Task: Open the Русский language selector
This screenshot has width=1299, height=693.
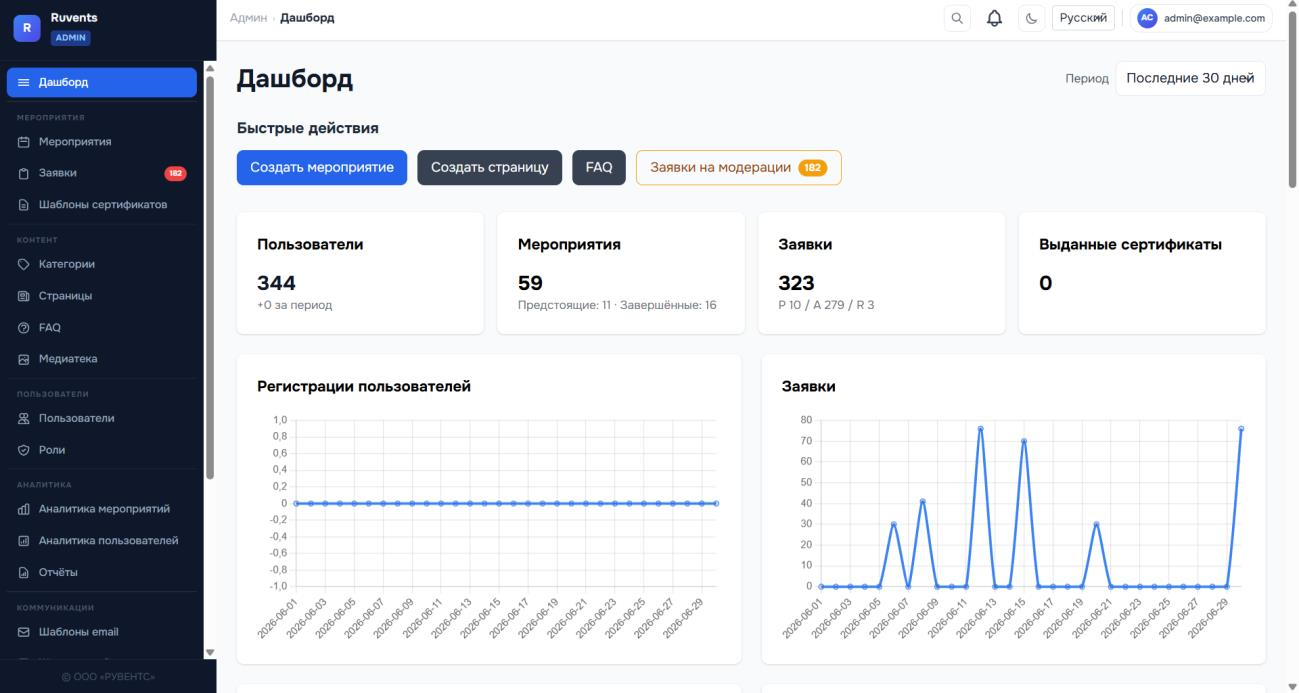Action: 1083,18
